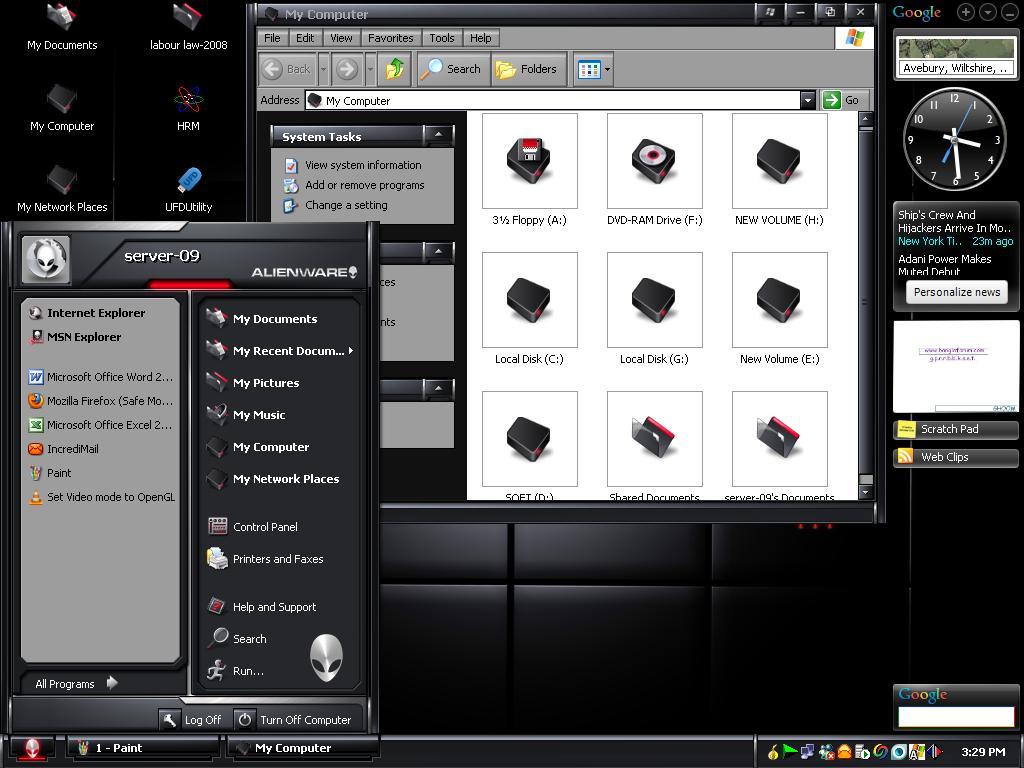Click the Back toolbar button
This screenshot has width=1024, height=768.
click(x=288, y=69)
